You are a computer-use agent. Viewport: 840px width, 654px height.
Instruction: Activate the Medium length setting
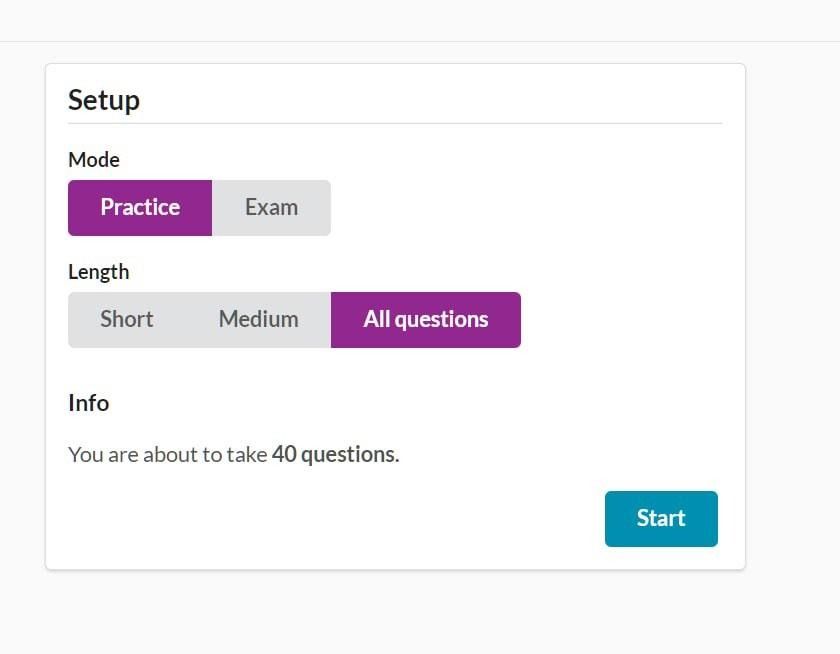click(257, 319)
